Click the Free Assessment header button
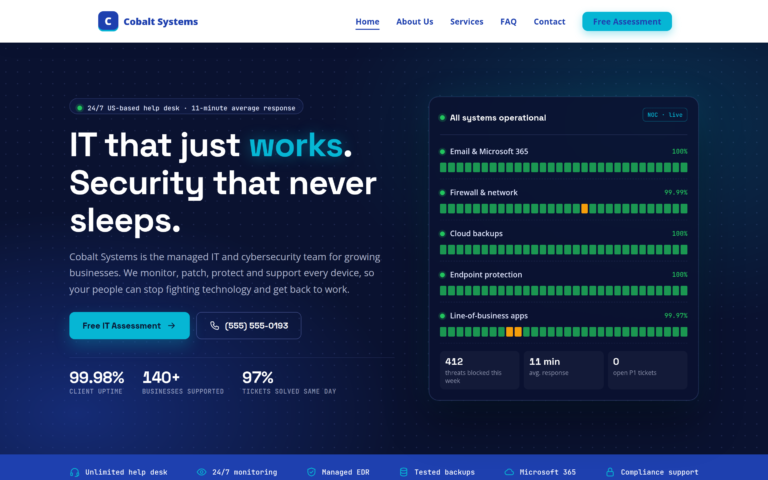The height and width of the screenshot is (480, 768). (x=627, y=22)
